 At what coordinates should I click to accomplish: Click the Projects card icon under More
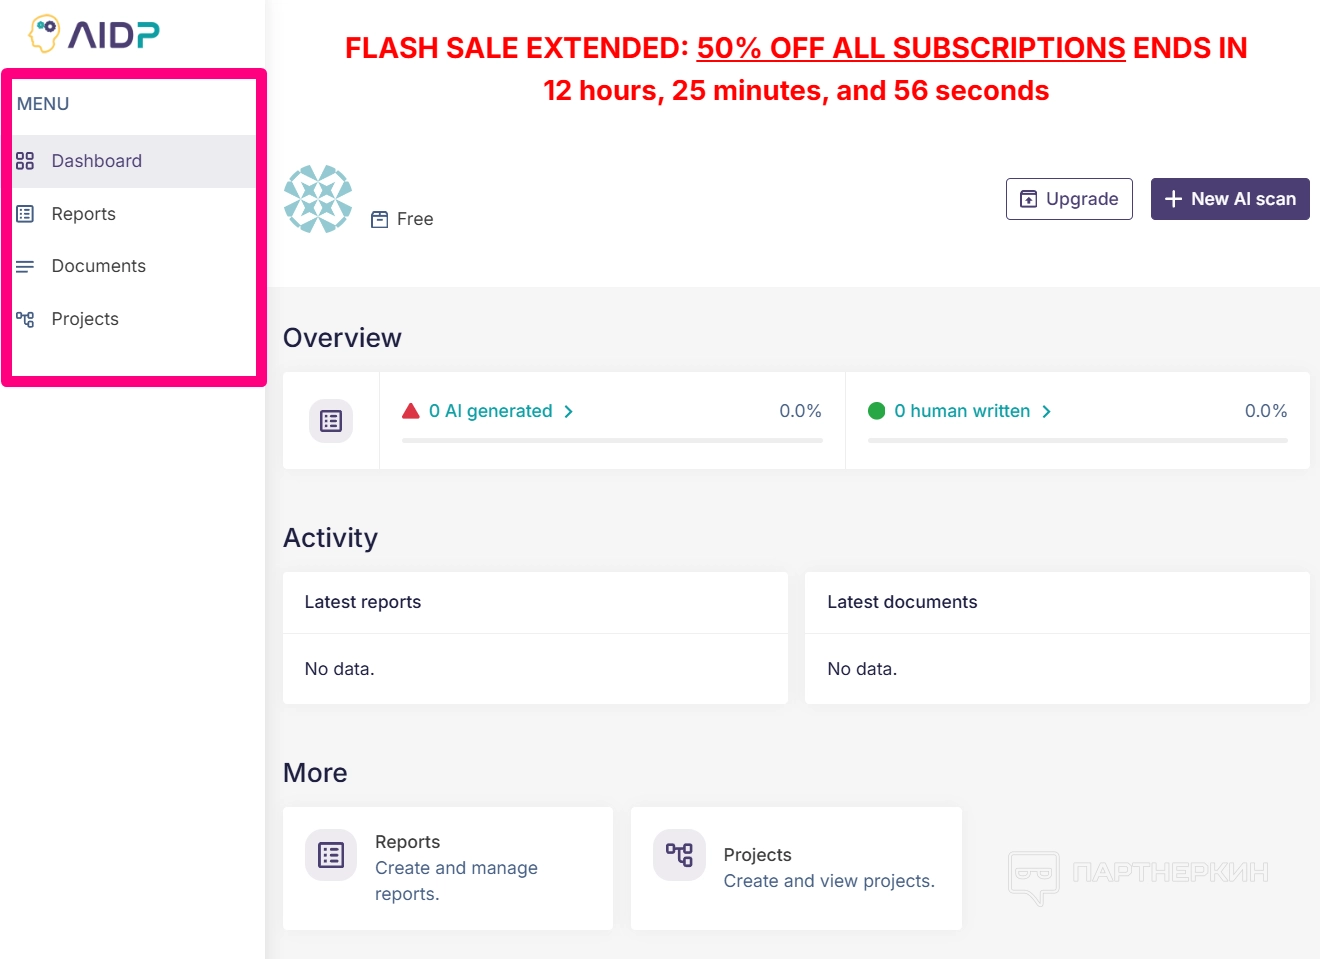click(x=679, y=855)
